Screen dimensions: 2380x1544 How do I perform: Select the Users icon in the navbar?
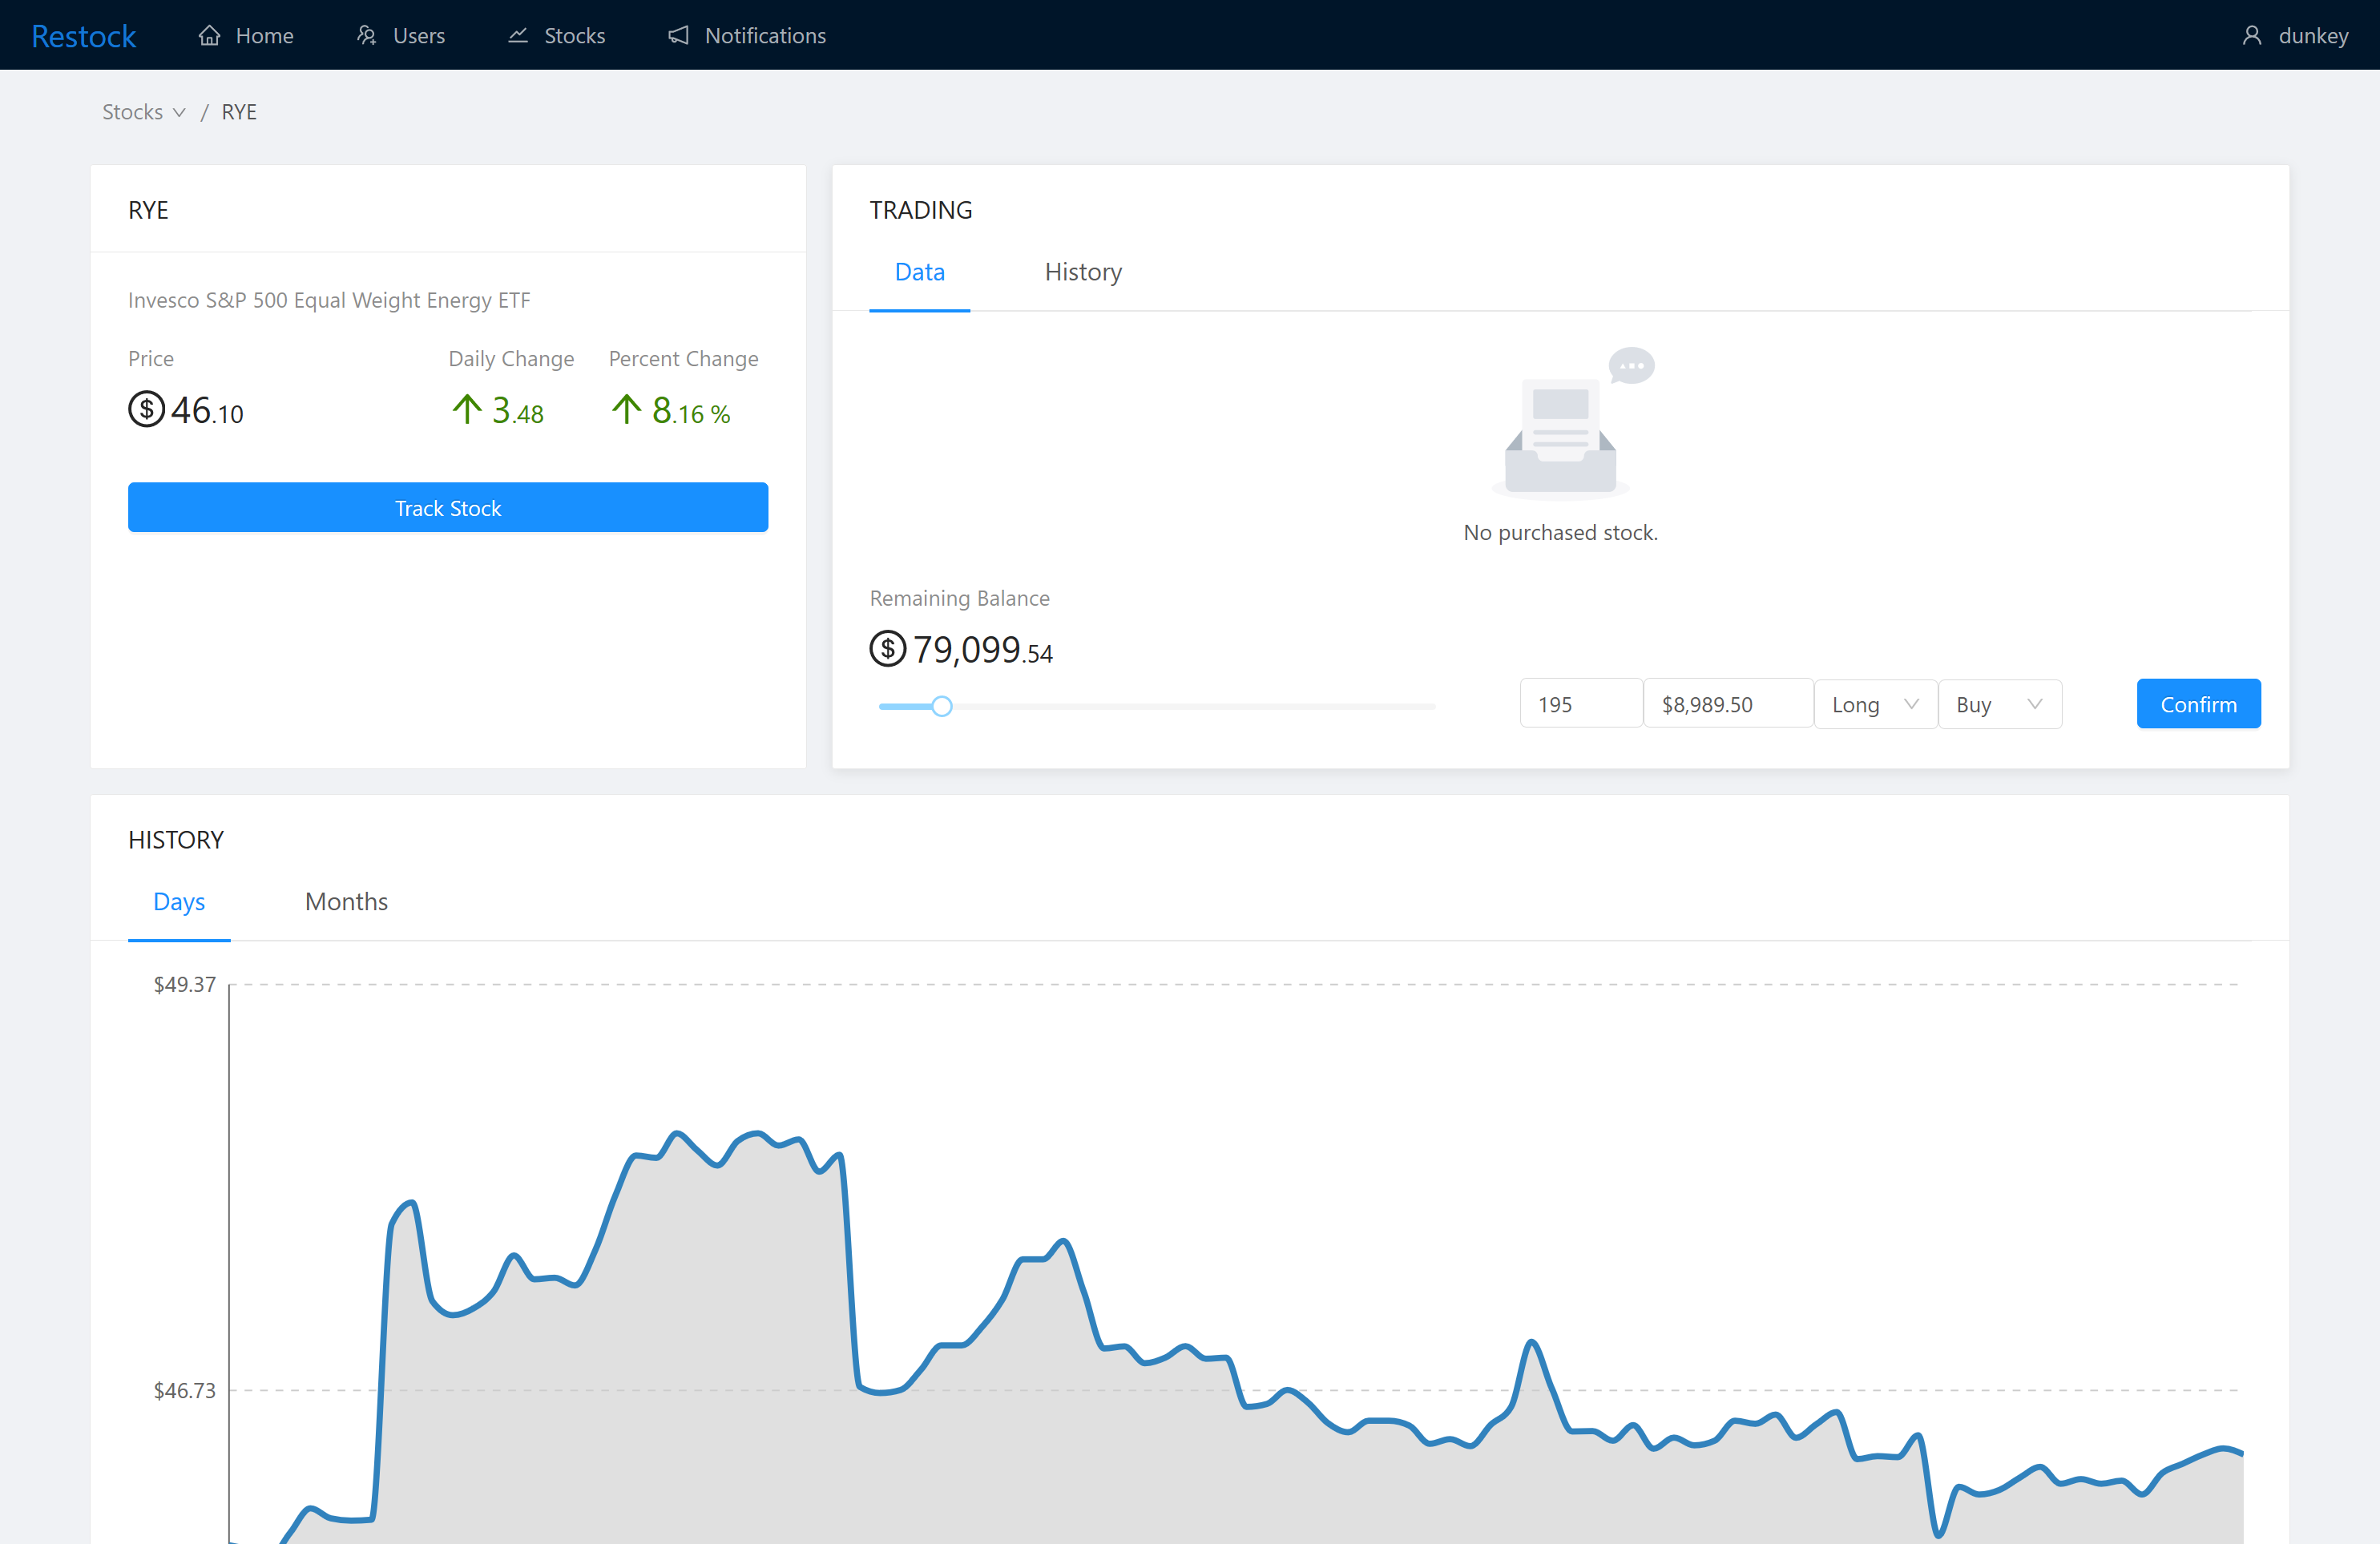(x=367, y=35)
